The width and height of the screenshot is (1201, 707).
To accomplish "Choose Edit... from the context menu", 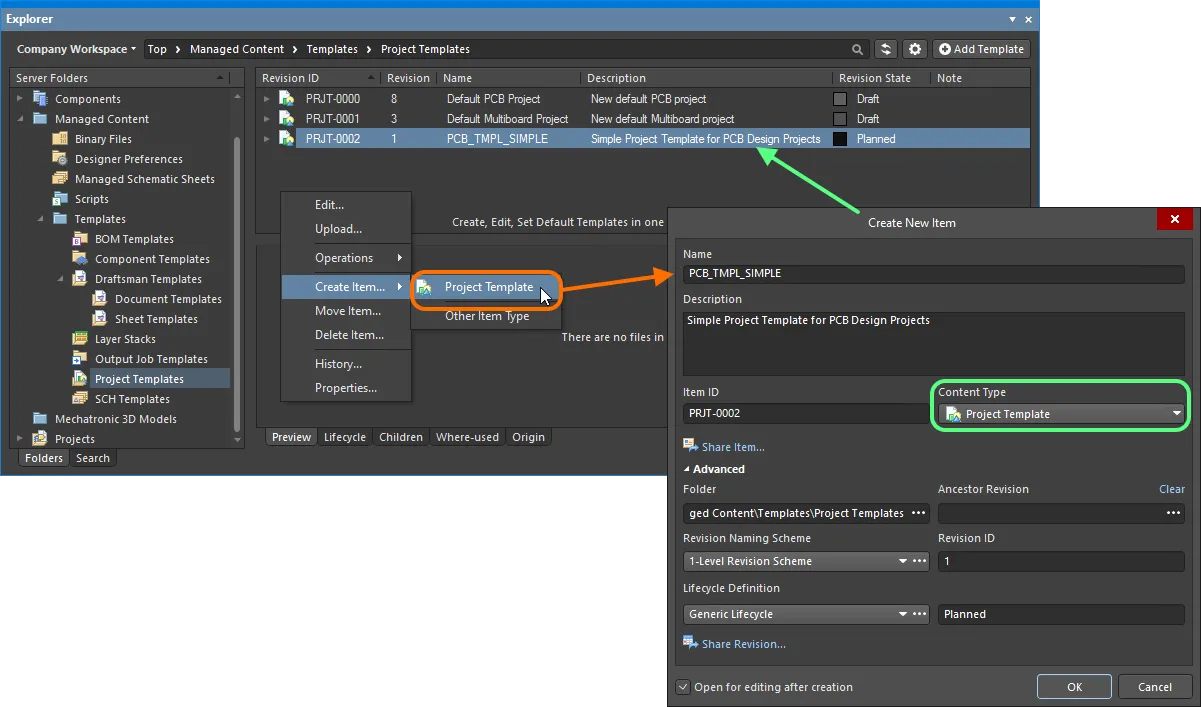I will click(346, 205).
